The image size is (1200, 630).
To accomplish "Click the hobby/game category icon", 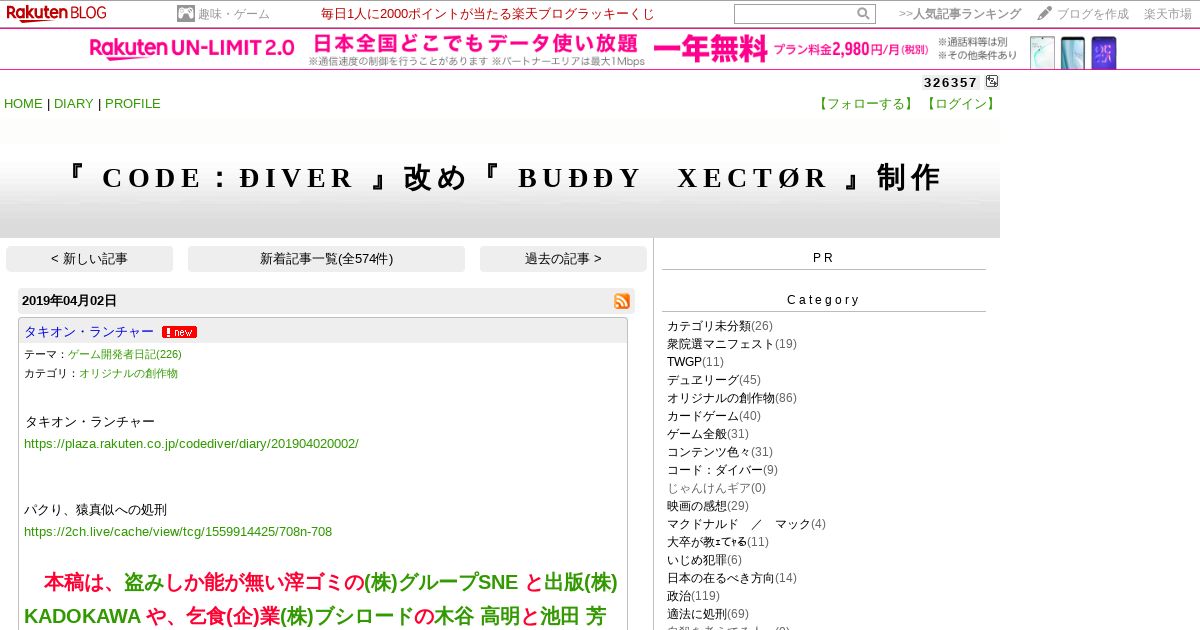I will pos(185,14).
